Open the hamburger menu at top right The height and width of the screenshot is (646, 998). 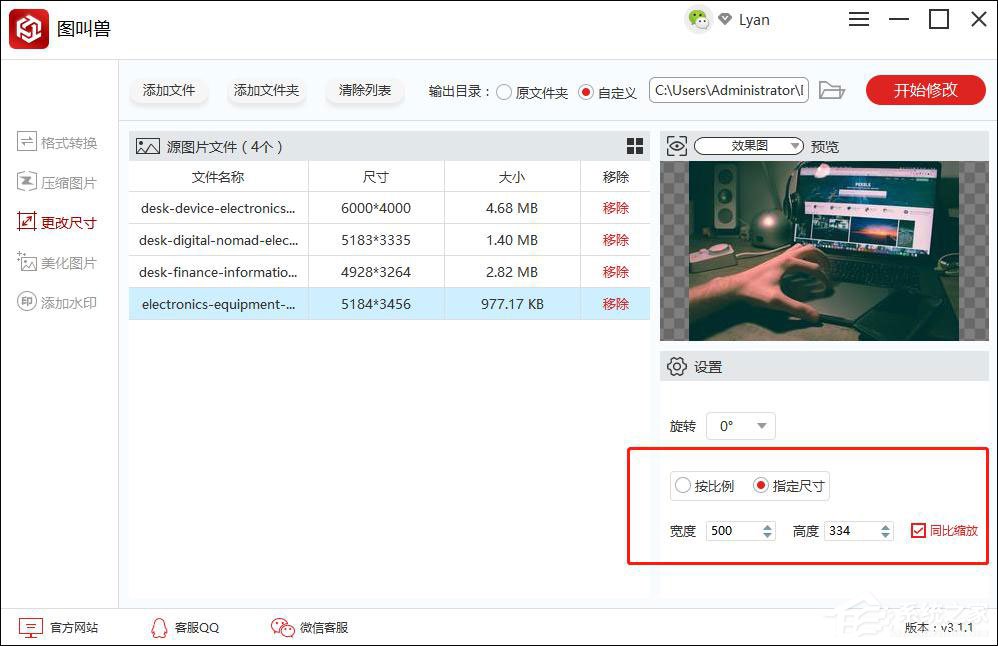pos(858,18)
